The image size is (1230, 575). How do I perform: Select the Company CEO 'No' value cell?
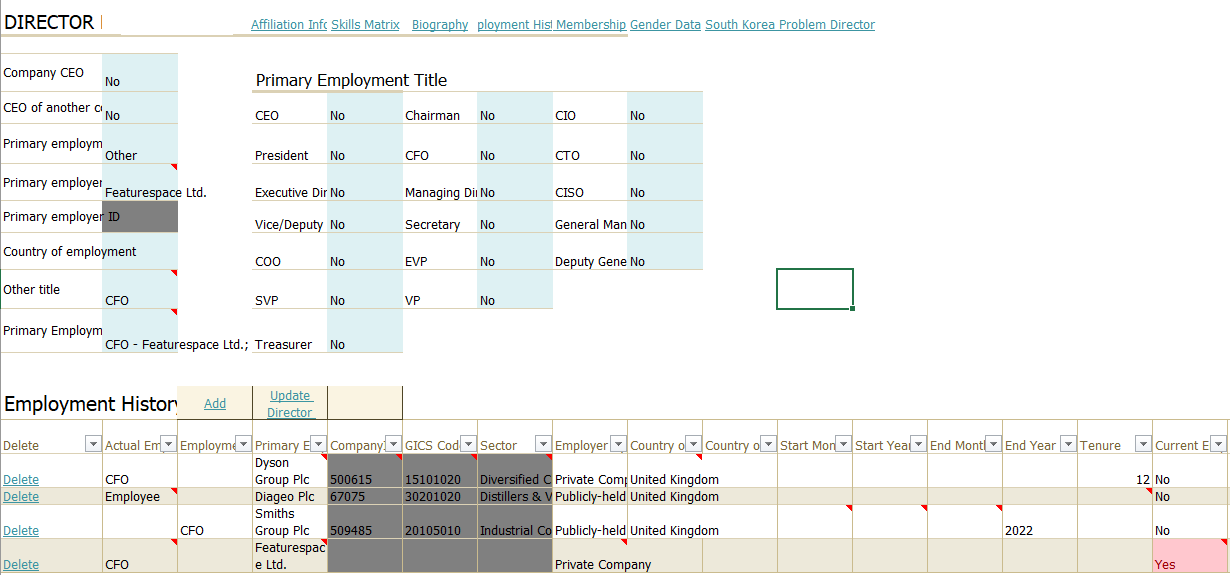pos(140,73)
